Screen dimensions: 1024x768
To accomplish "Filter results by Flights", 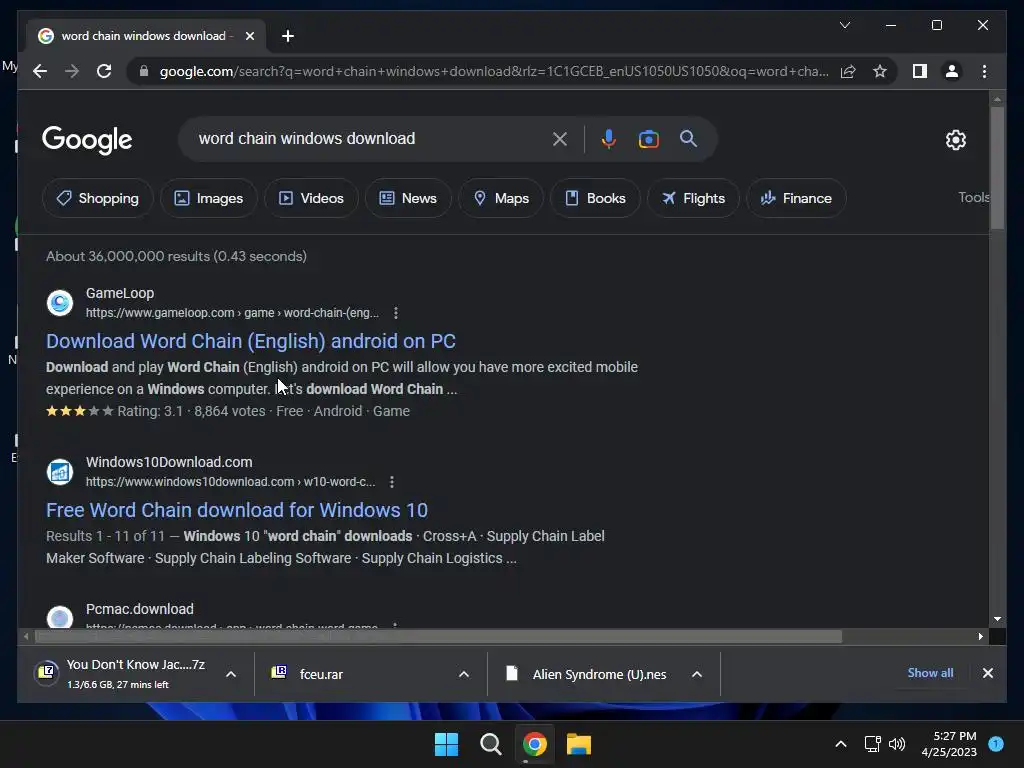I will (694, 198).
